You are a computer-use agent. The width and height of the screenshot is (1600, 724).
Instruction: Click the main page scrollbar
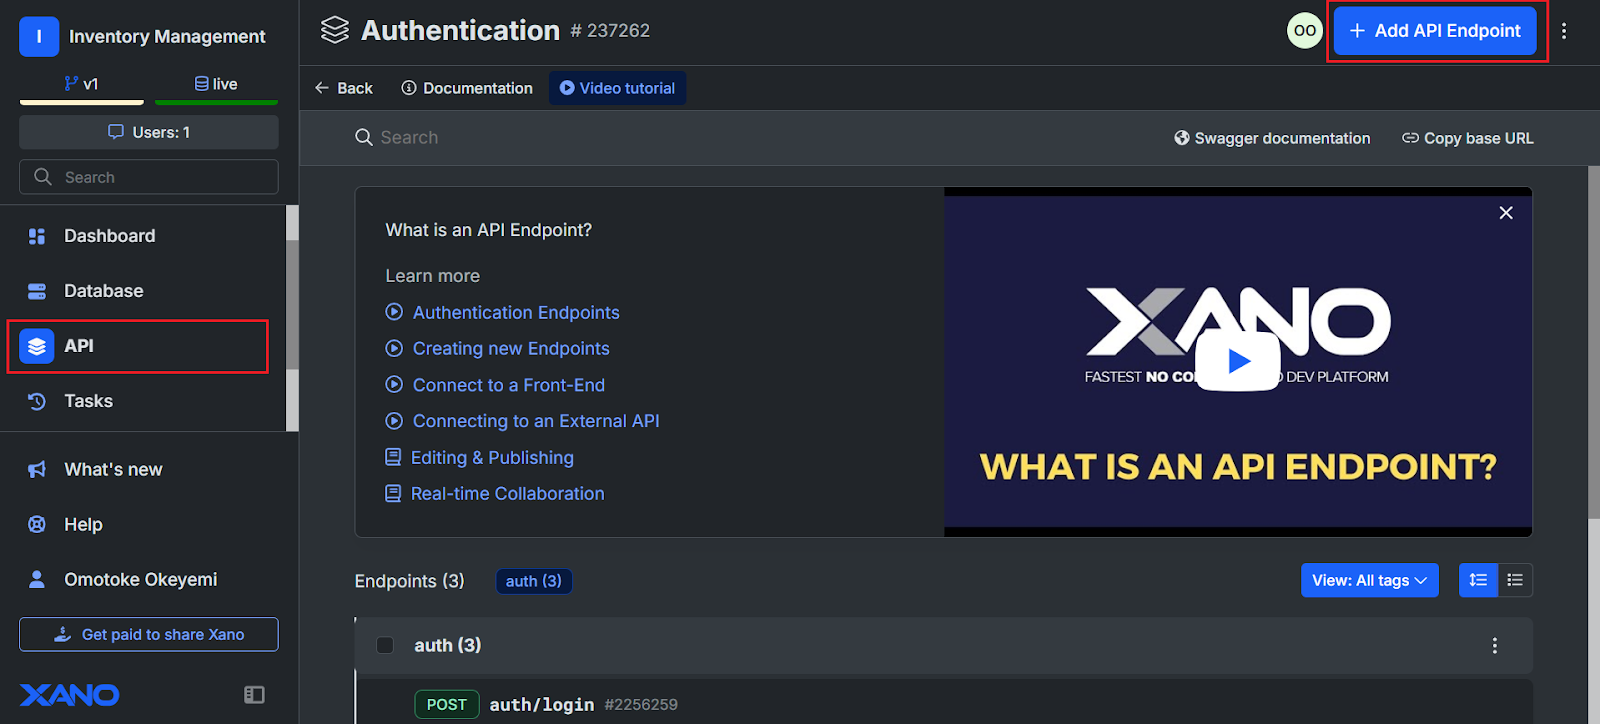pyautogui.click(x=1594, y=344)
